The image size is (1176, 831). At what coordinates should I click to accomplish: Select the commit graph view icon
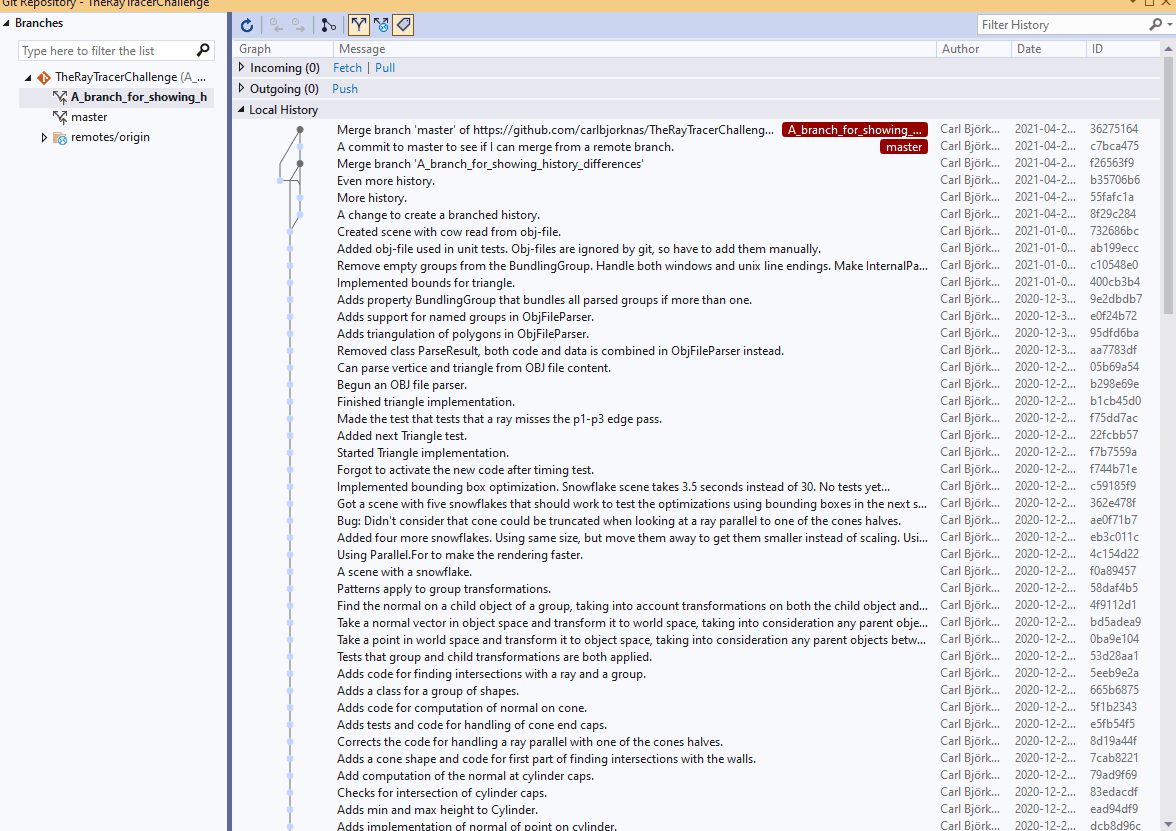tap(329, 25)
